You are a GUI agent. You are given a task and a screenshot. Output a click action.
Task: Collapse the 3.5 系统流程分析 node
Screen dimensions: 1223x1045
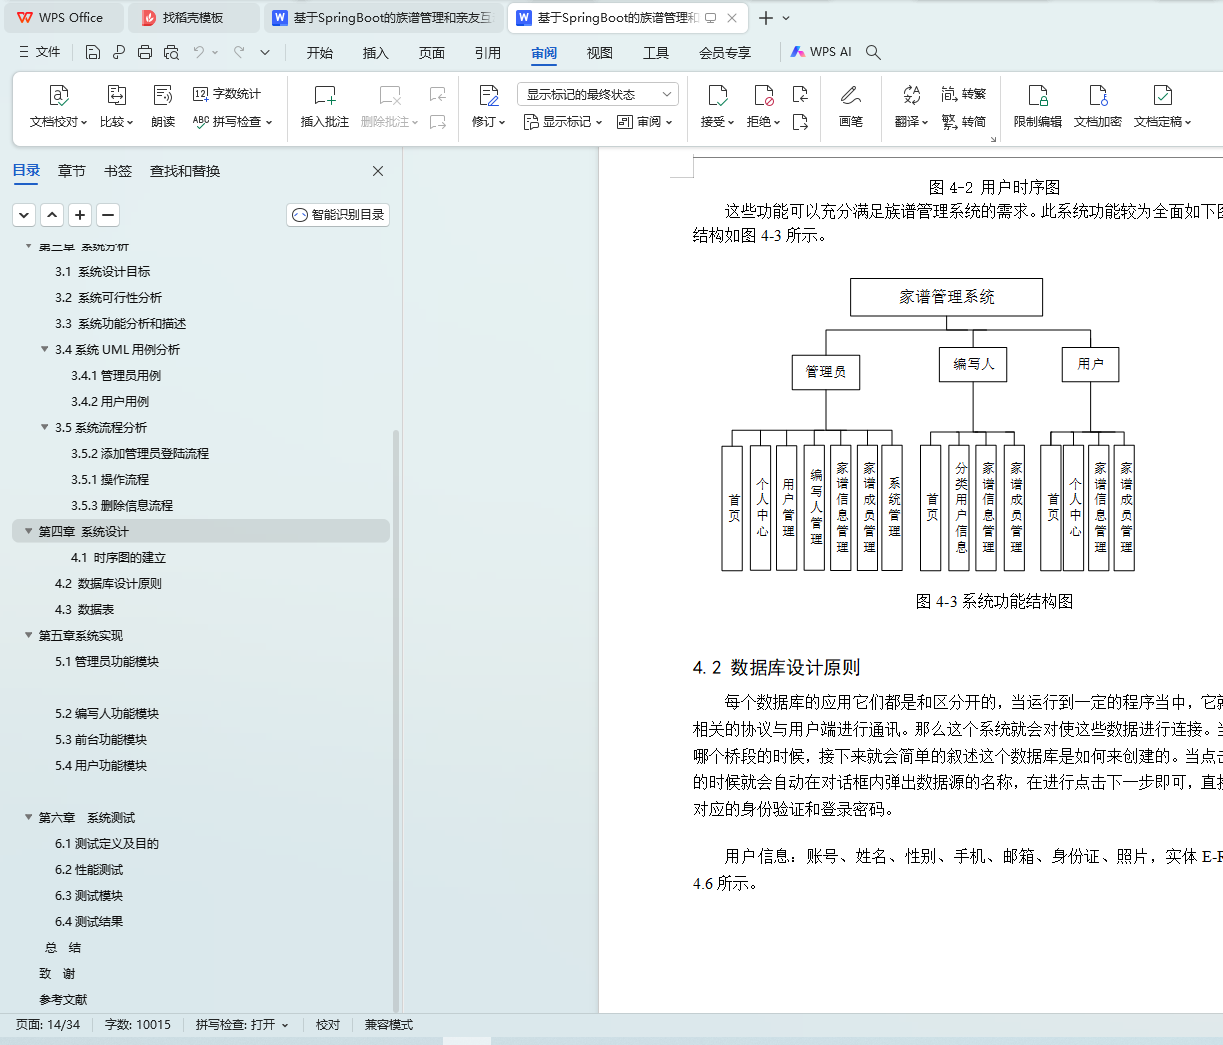pos(45,427)
